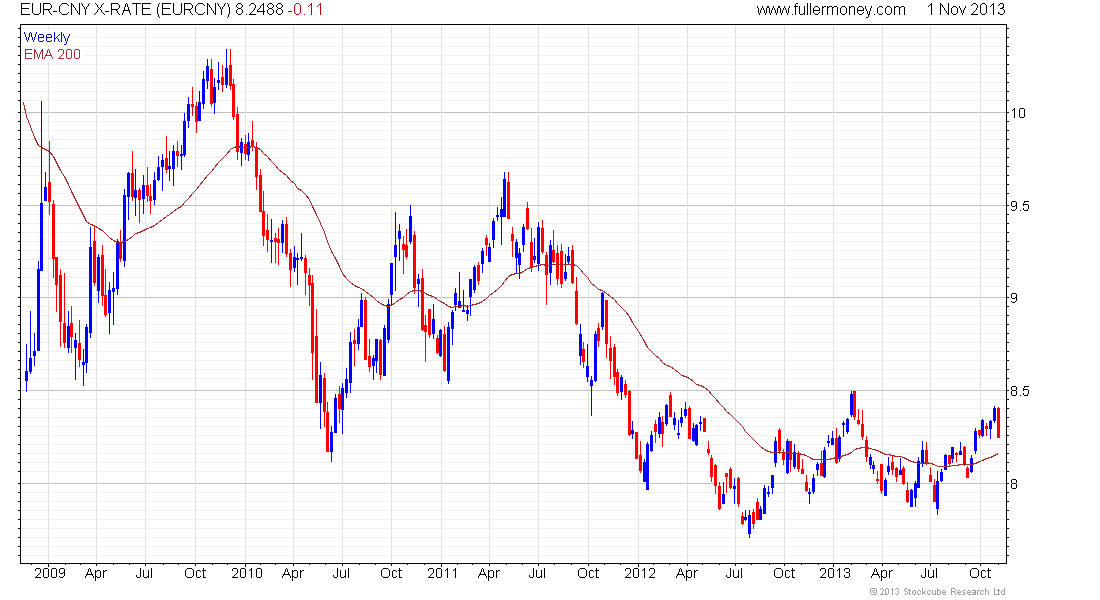Click the Oct label before 2010
The image size is (1100, 600).
195,573
